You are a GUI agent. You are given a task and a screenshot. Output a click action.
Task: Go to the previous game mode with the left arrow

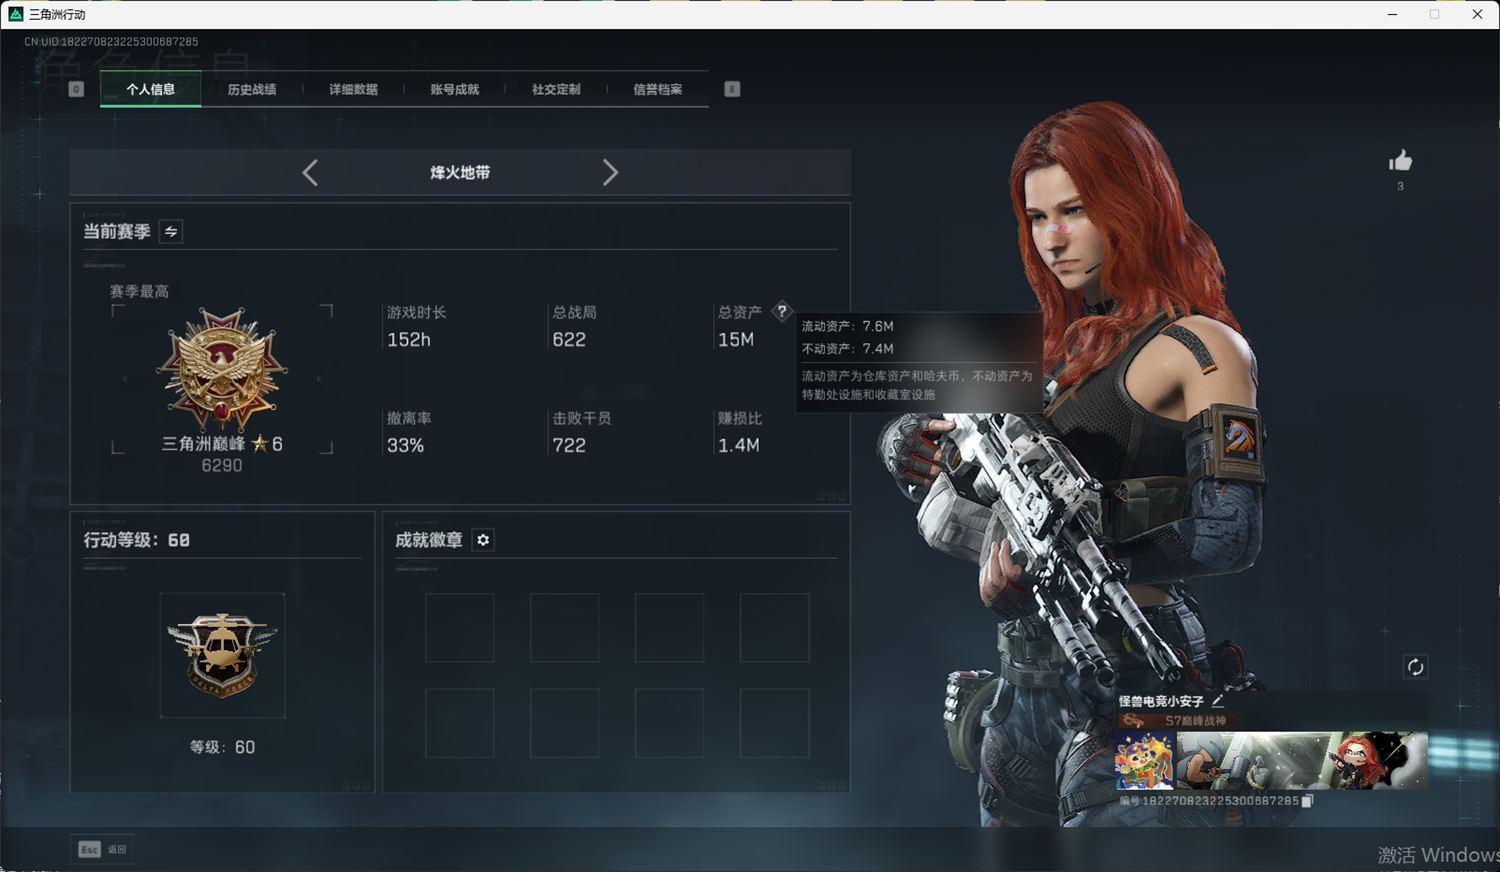[310, 173]
